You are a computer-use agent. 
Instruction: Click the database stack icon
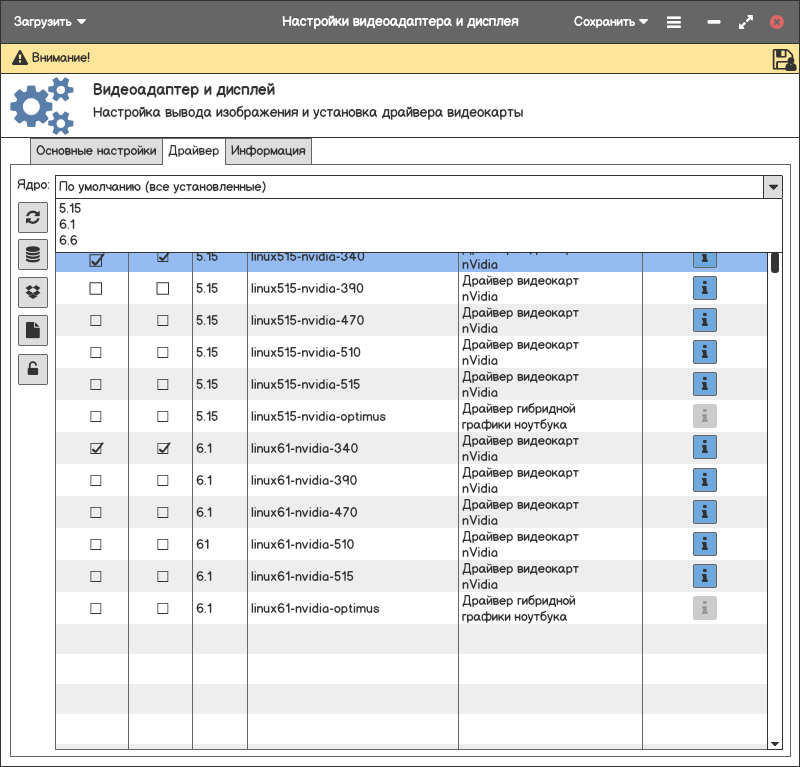(x=33, y=254)
